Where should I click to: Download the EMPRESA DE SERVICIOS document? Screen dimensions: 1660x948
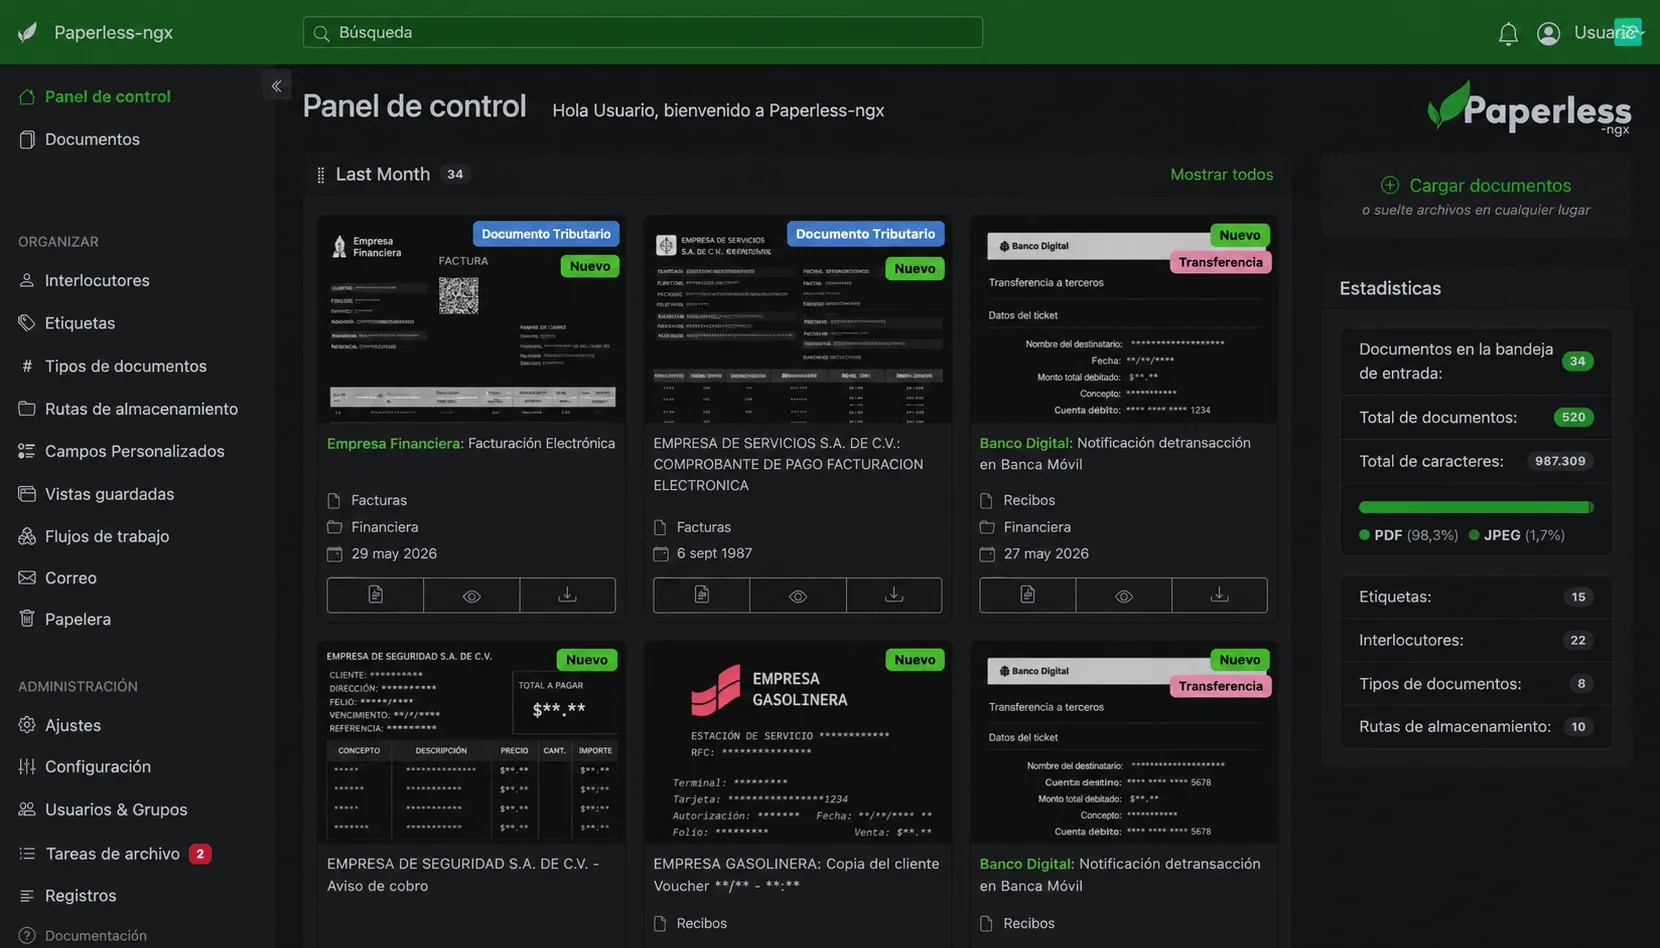894,595
